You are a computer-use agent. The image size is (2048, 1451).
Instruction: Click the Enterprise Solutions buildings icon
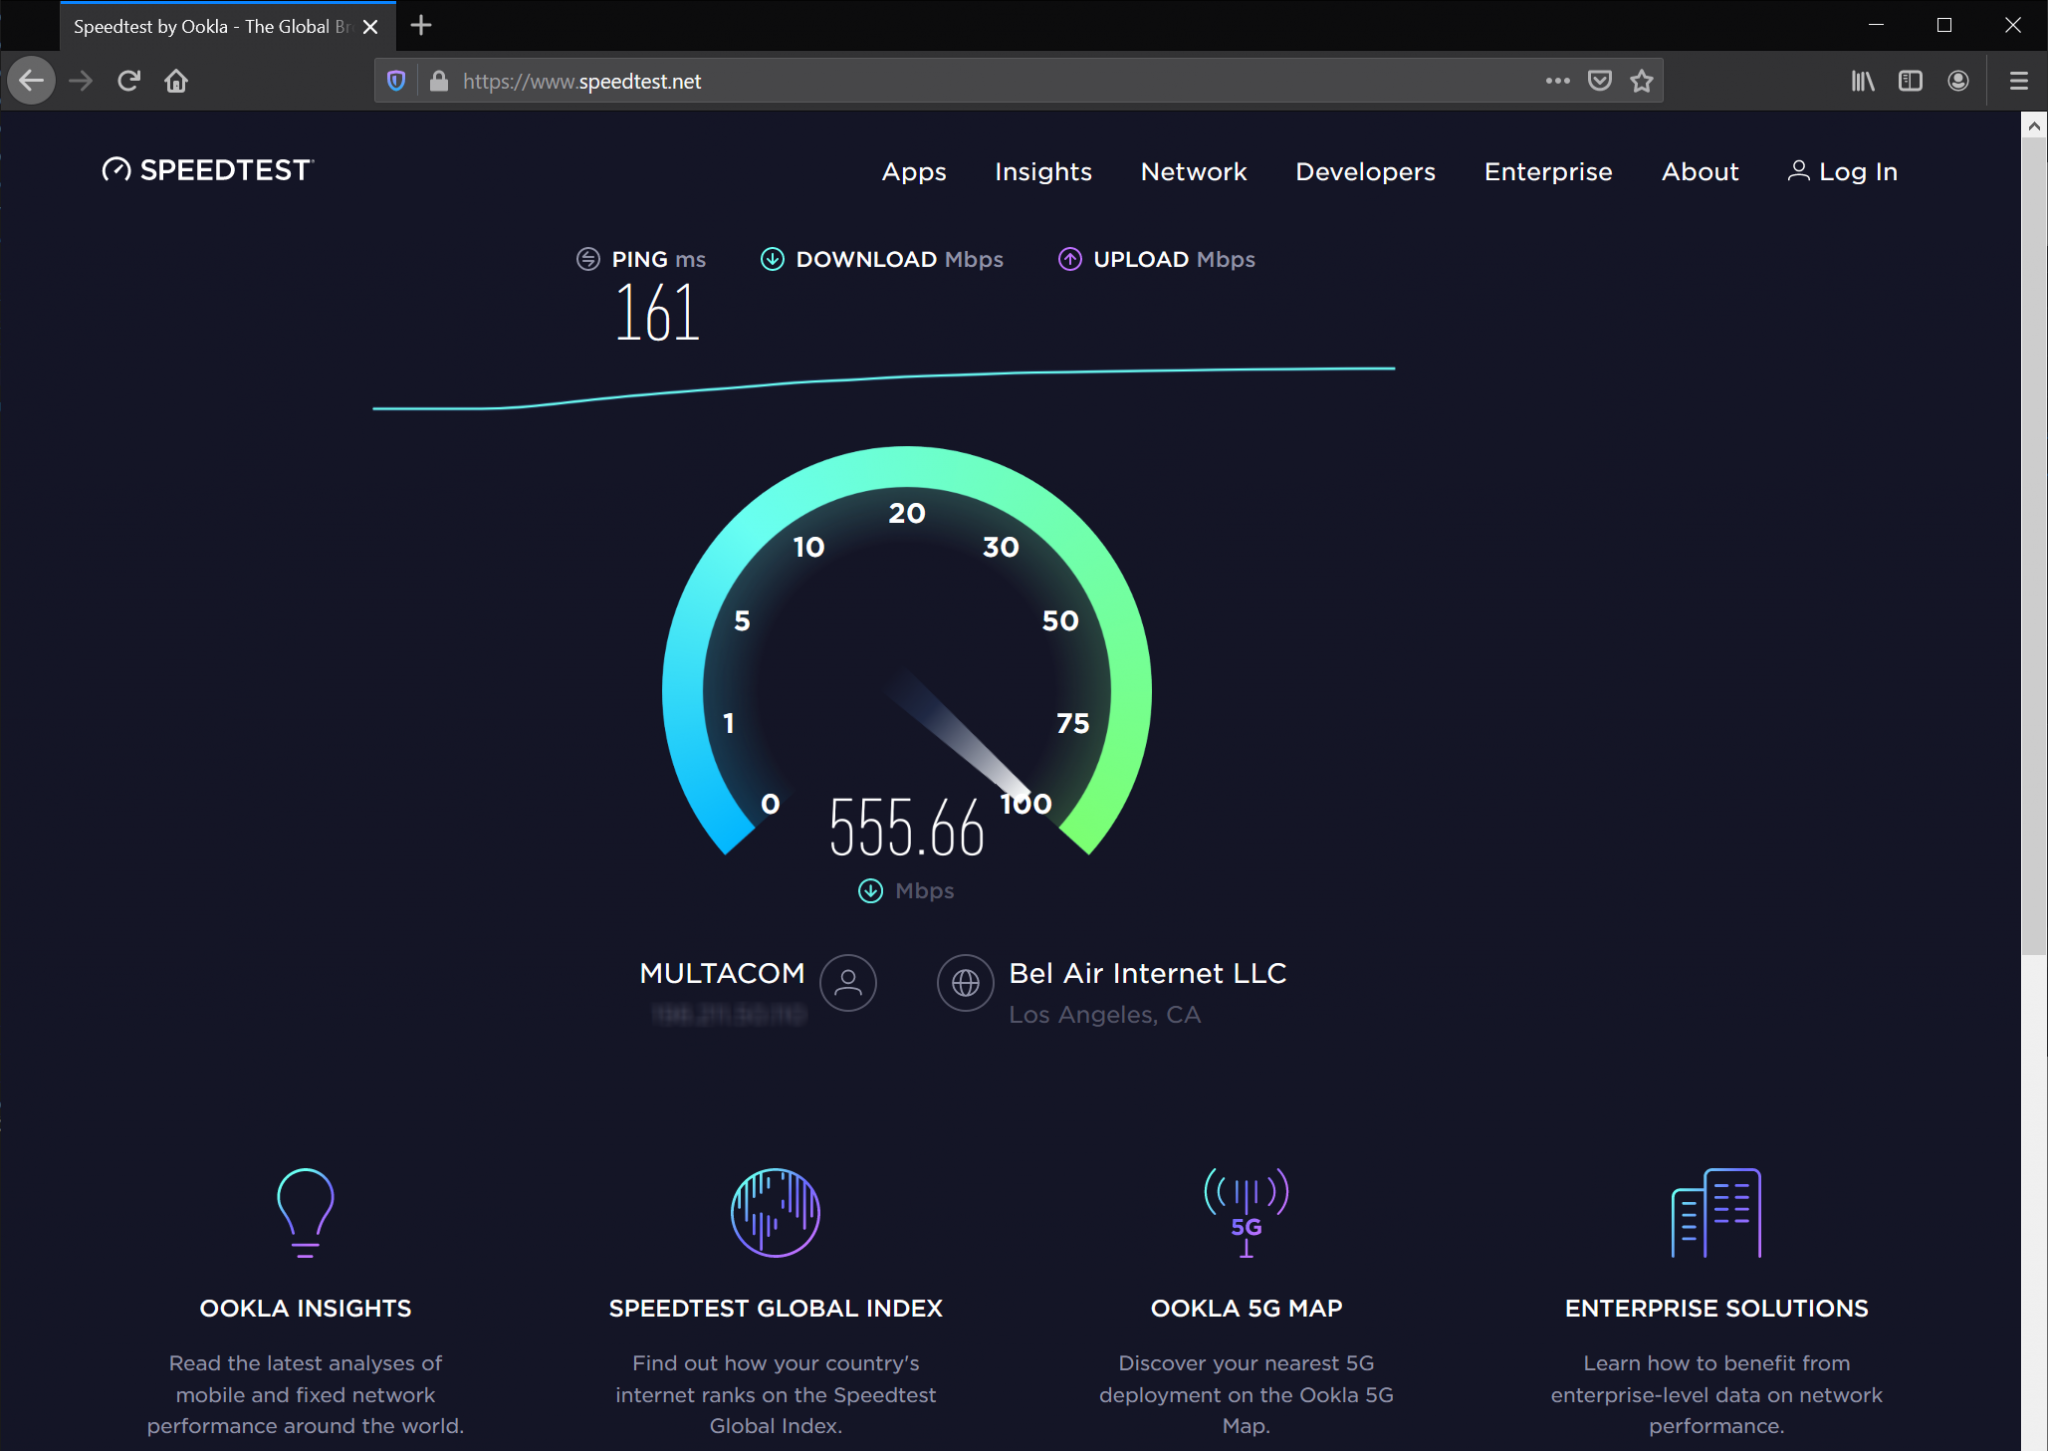(1716, 1212)
